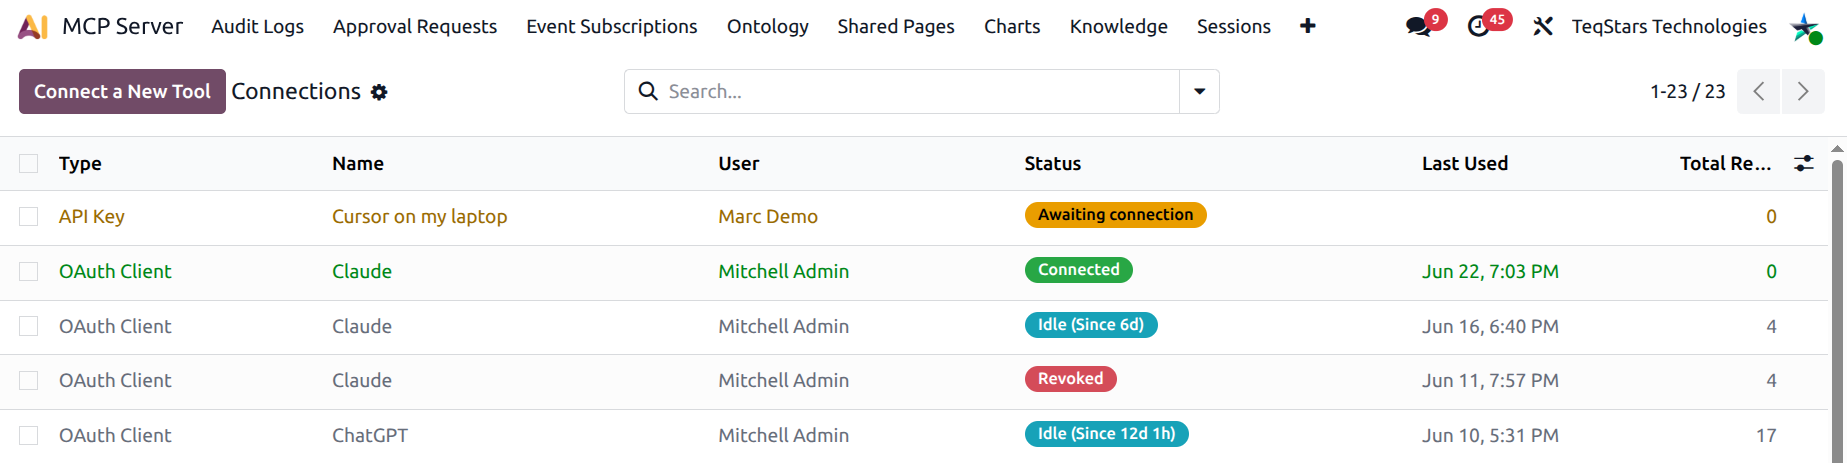Click the Jun 22, 7:03 PM cell
Screen dimensions: 1847x463
[x=1490, y=272]
